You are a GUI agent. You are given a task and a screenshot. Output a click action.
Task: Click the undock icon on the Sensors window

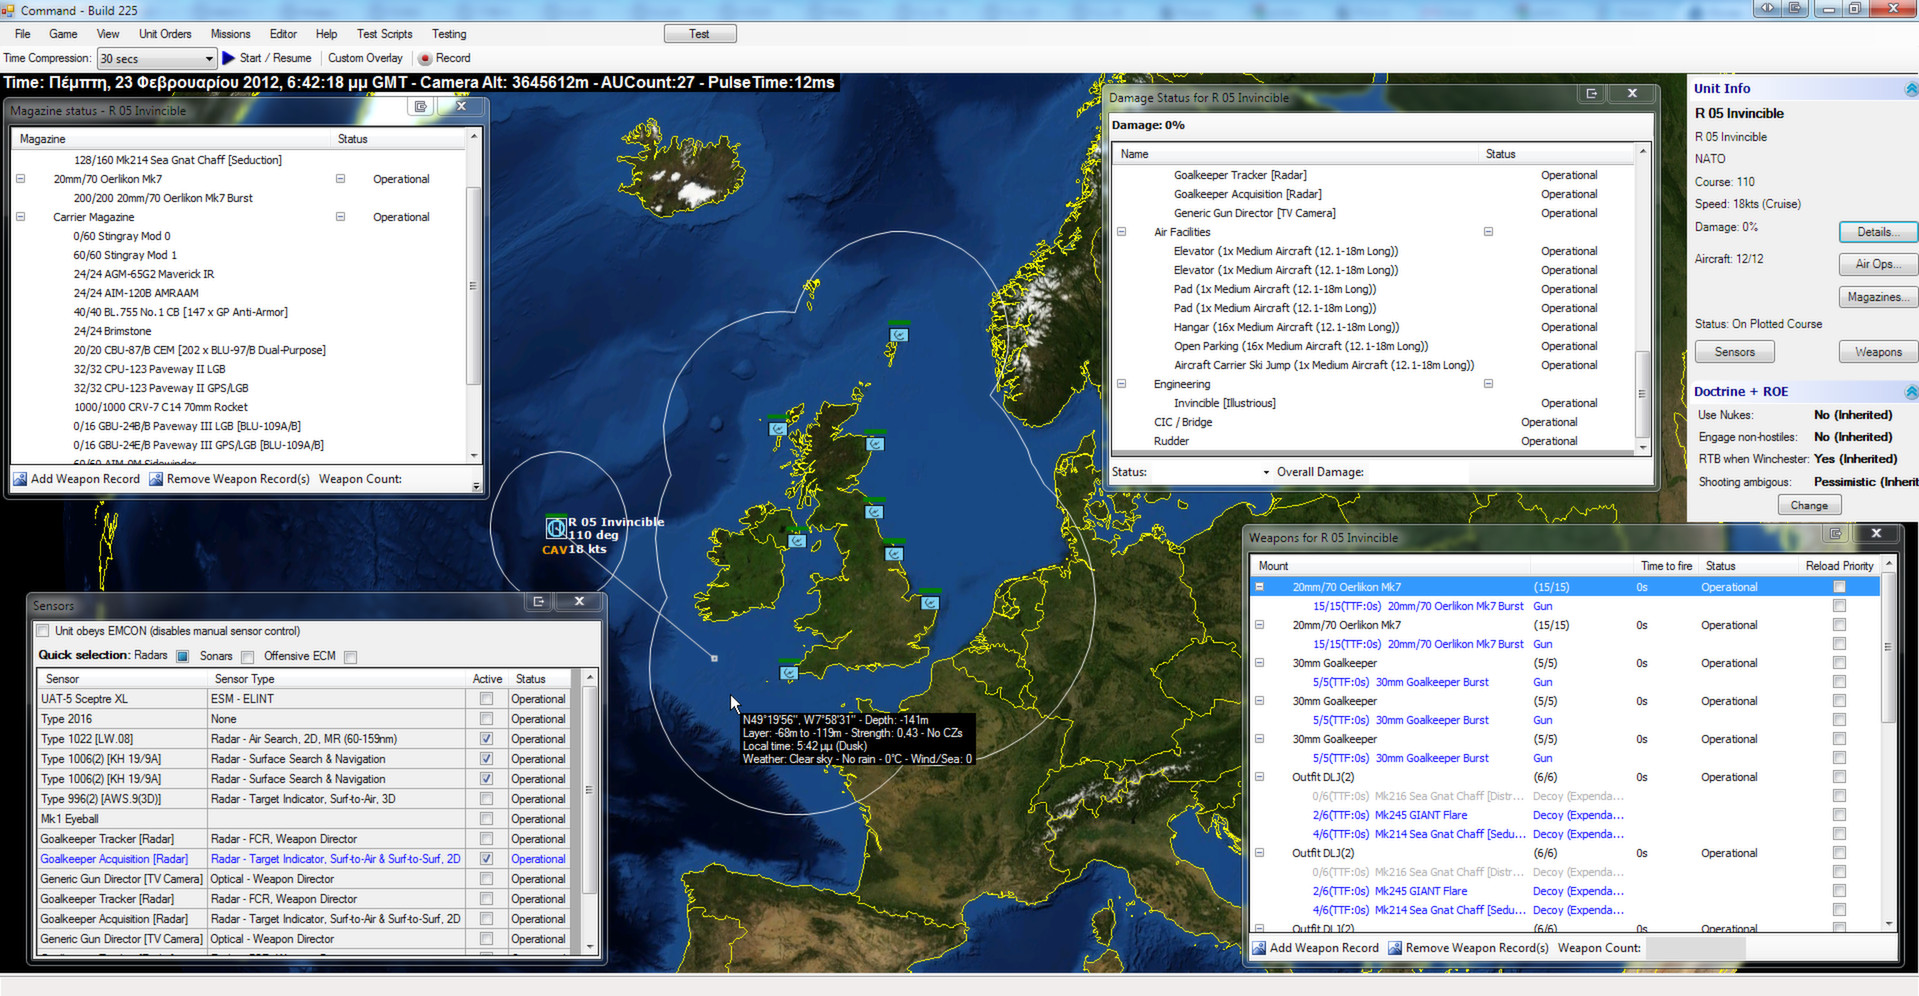537,601
